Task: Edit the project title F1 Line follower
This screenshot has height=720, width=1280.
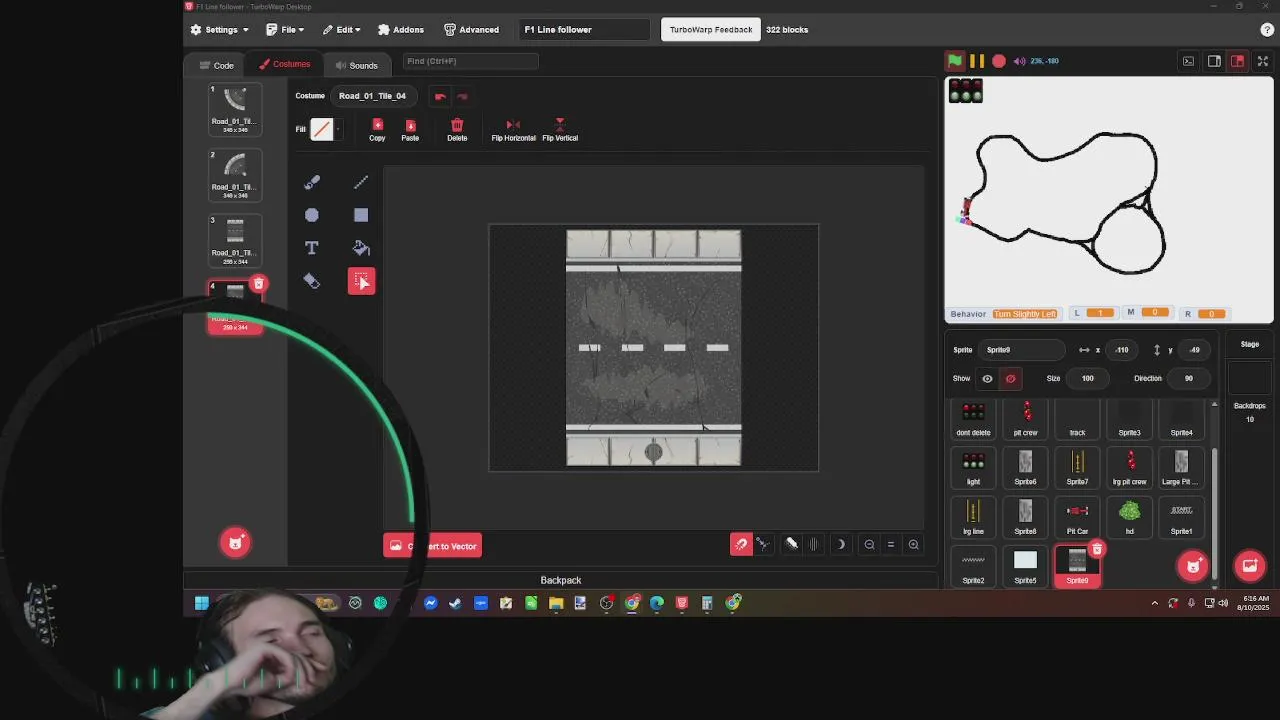Action: tap(585, 30)
